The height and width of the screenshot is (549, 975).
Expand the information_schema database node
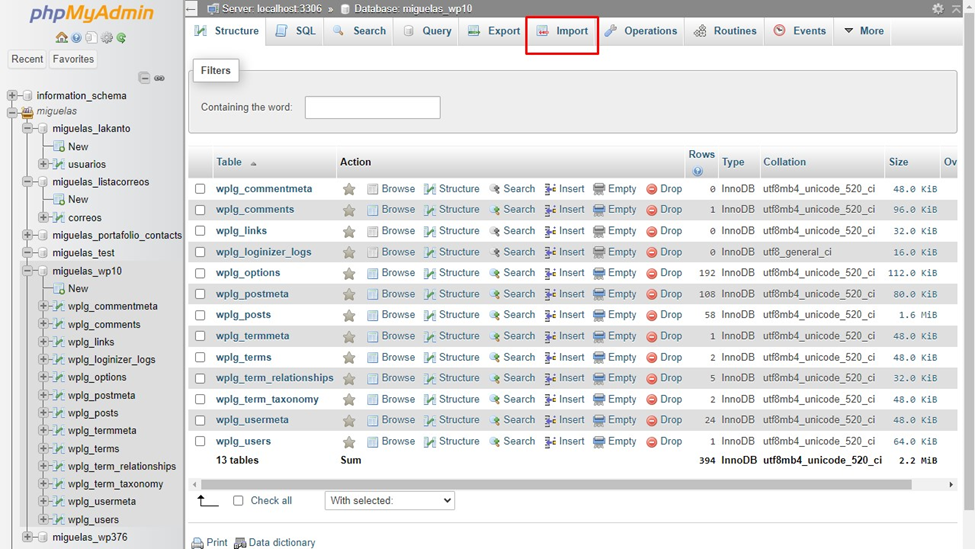[12, 95]
